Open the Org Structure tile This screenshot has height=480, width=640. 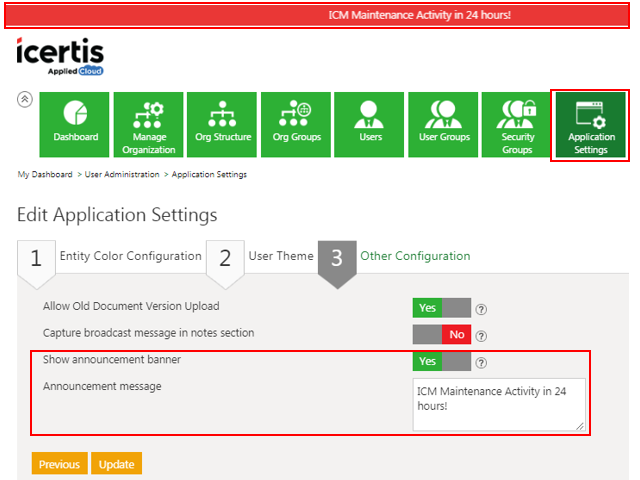tap(222, 125)
